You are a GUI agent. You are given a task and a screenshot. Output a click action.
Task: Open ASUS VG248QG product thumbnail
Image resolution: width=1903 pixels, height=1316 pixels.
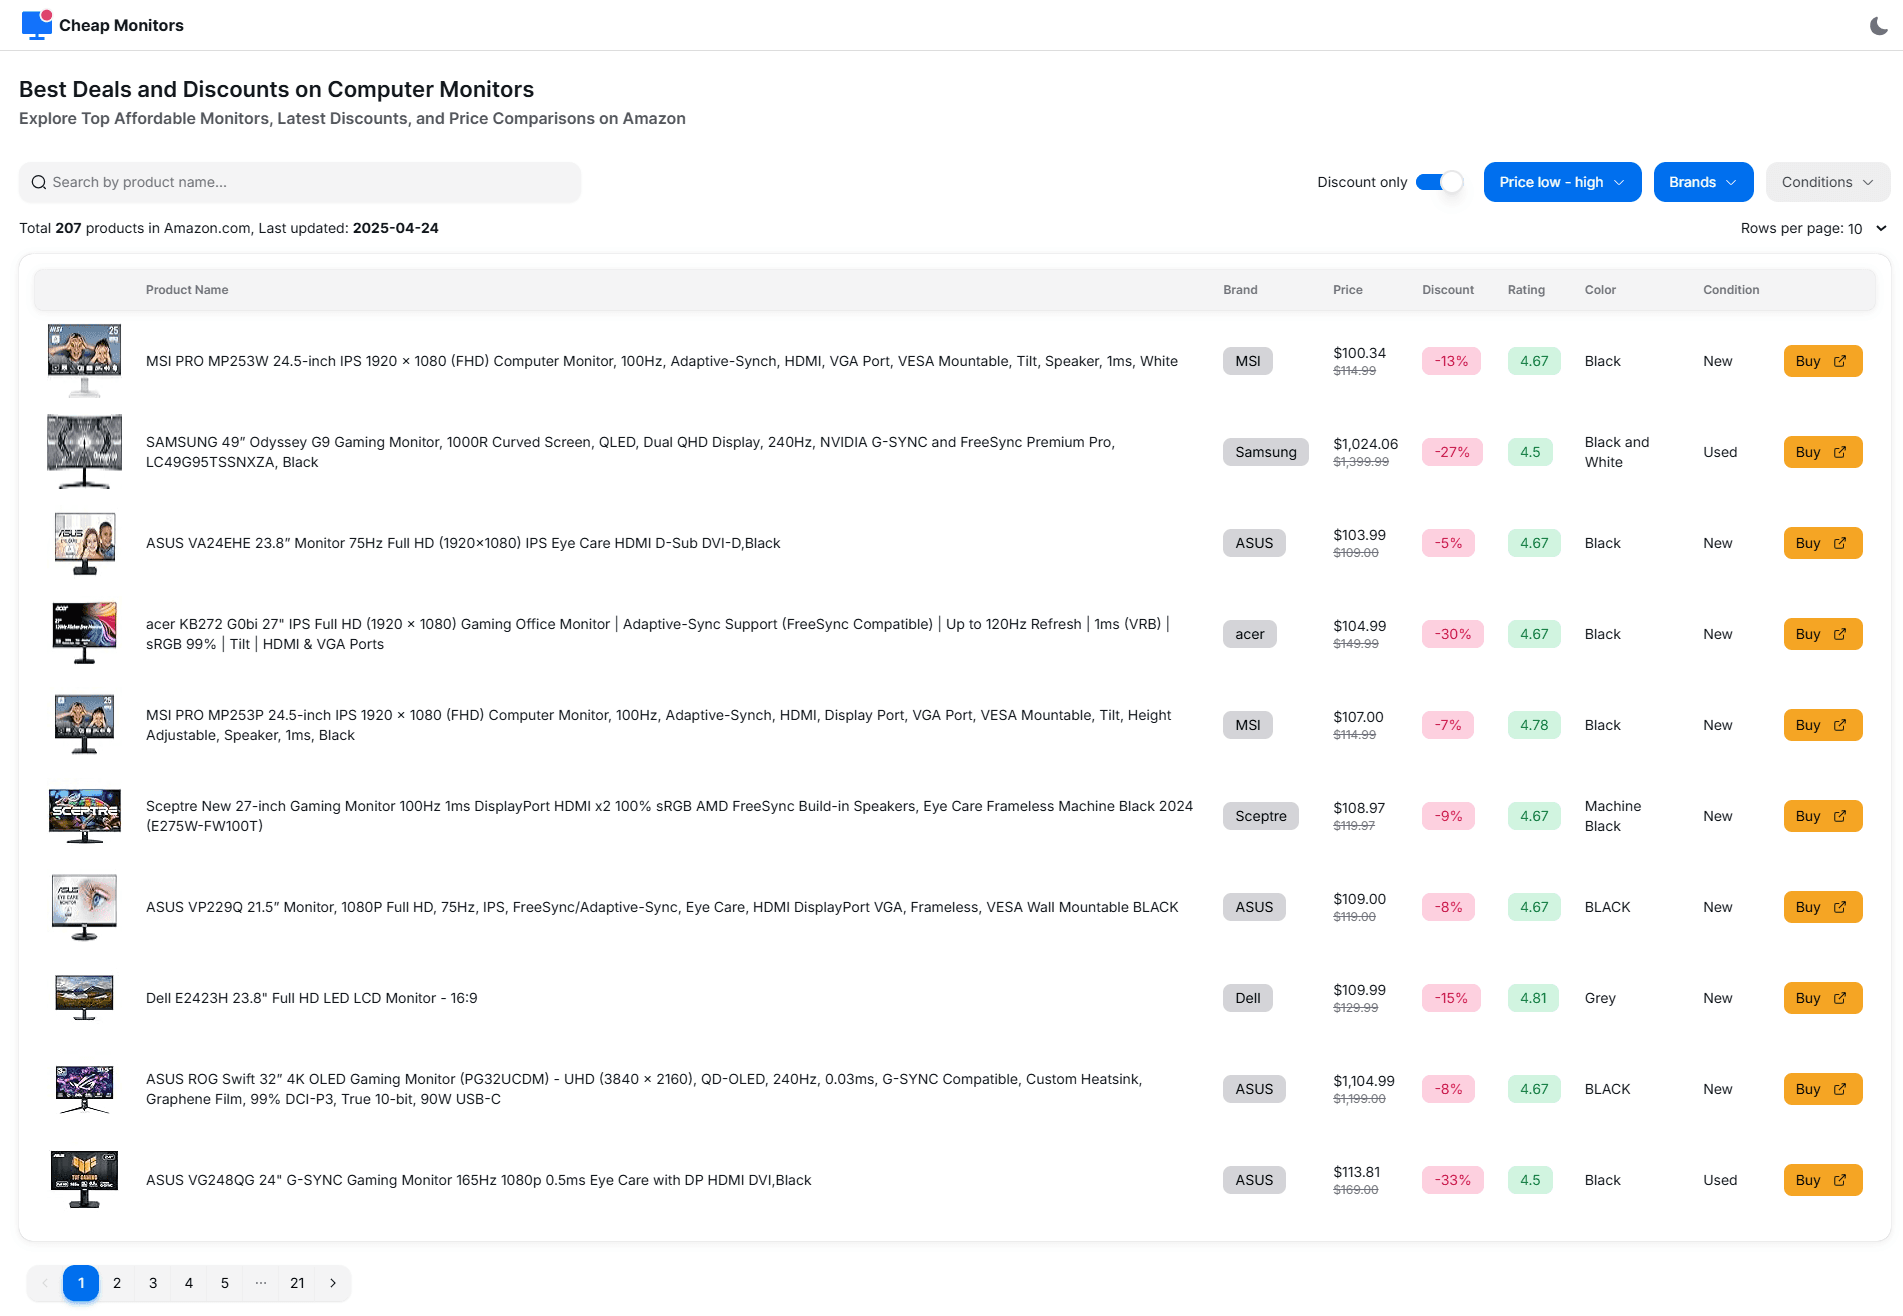coord(84,1180)
